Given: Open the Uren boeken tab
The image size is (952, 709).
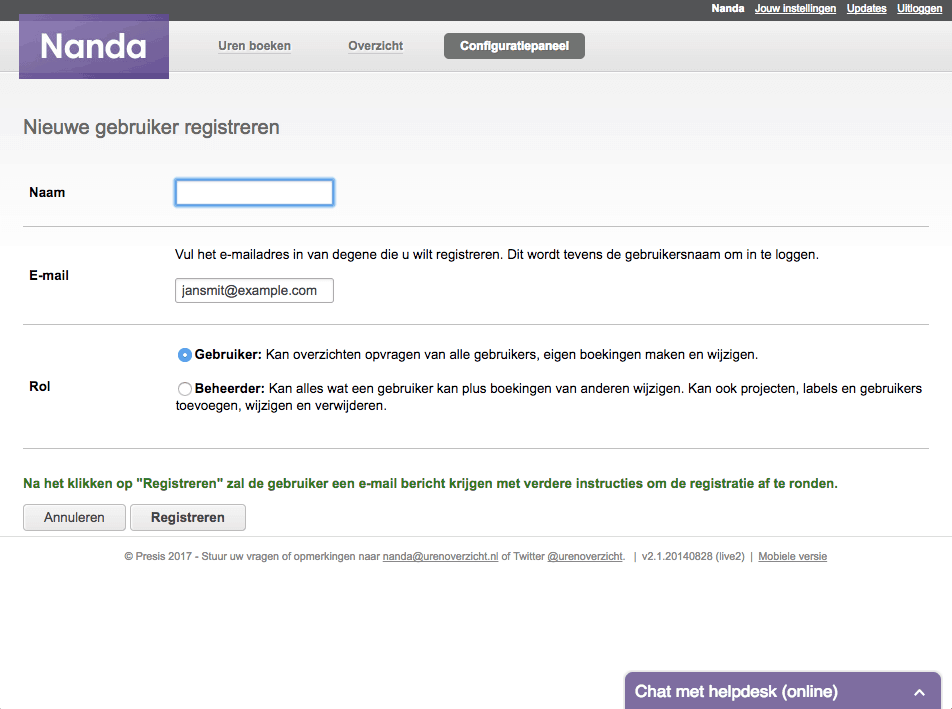Looking at the screenshot, I should [254, 46].
